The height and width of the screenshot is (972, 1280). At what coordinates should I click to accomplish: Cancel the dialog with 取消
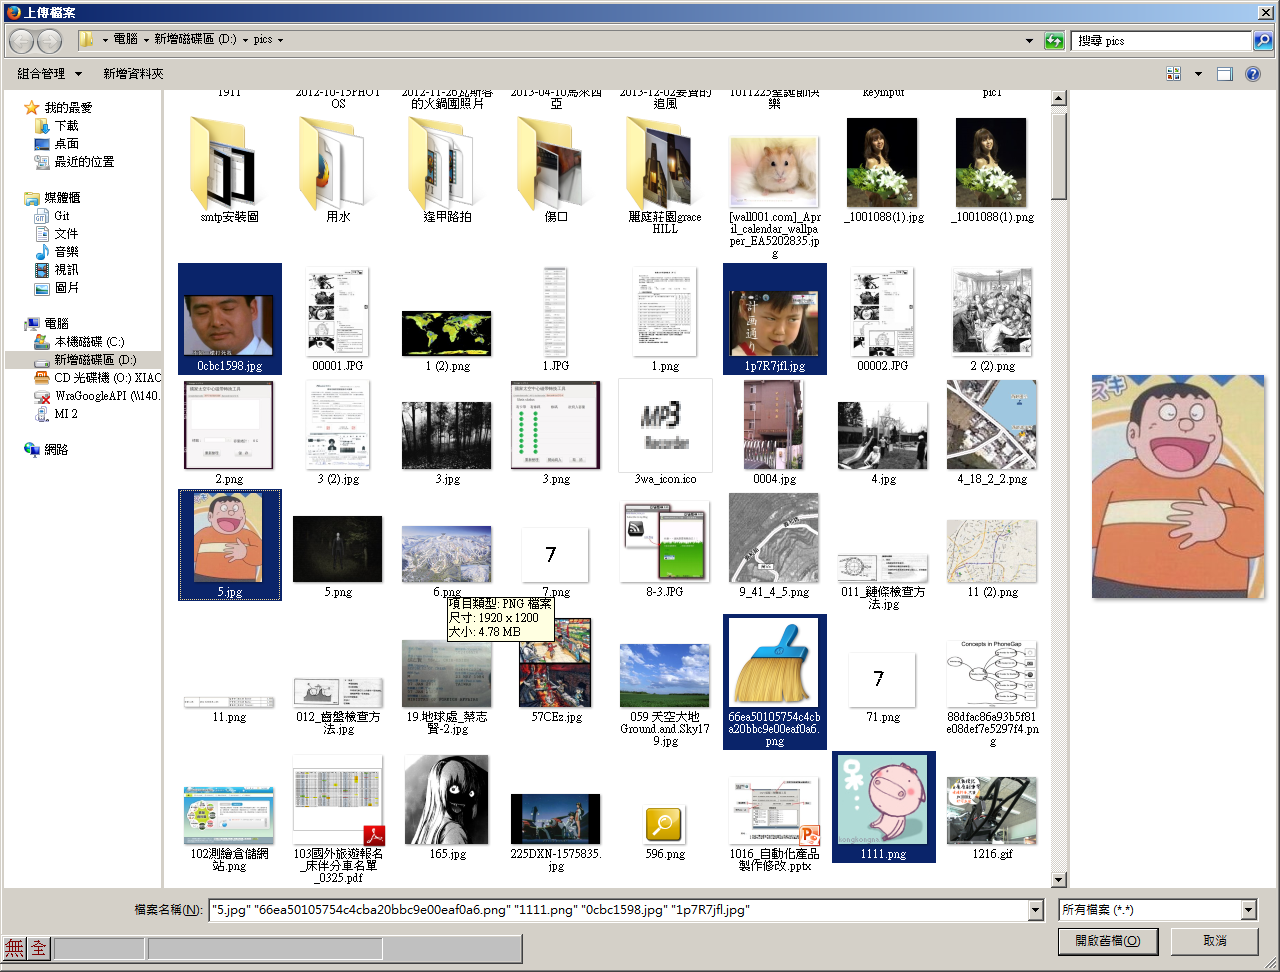1214,941
